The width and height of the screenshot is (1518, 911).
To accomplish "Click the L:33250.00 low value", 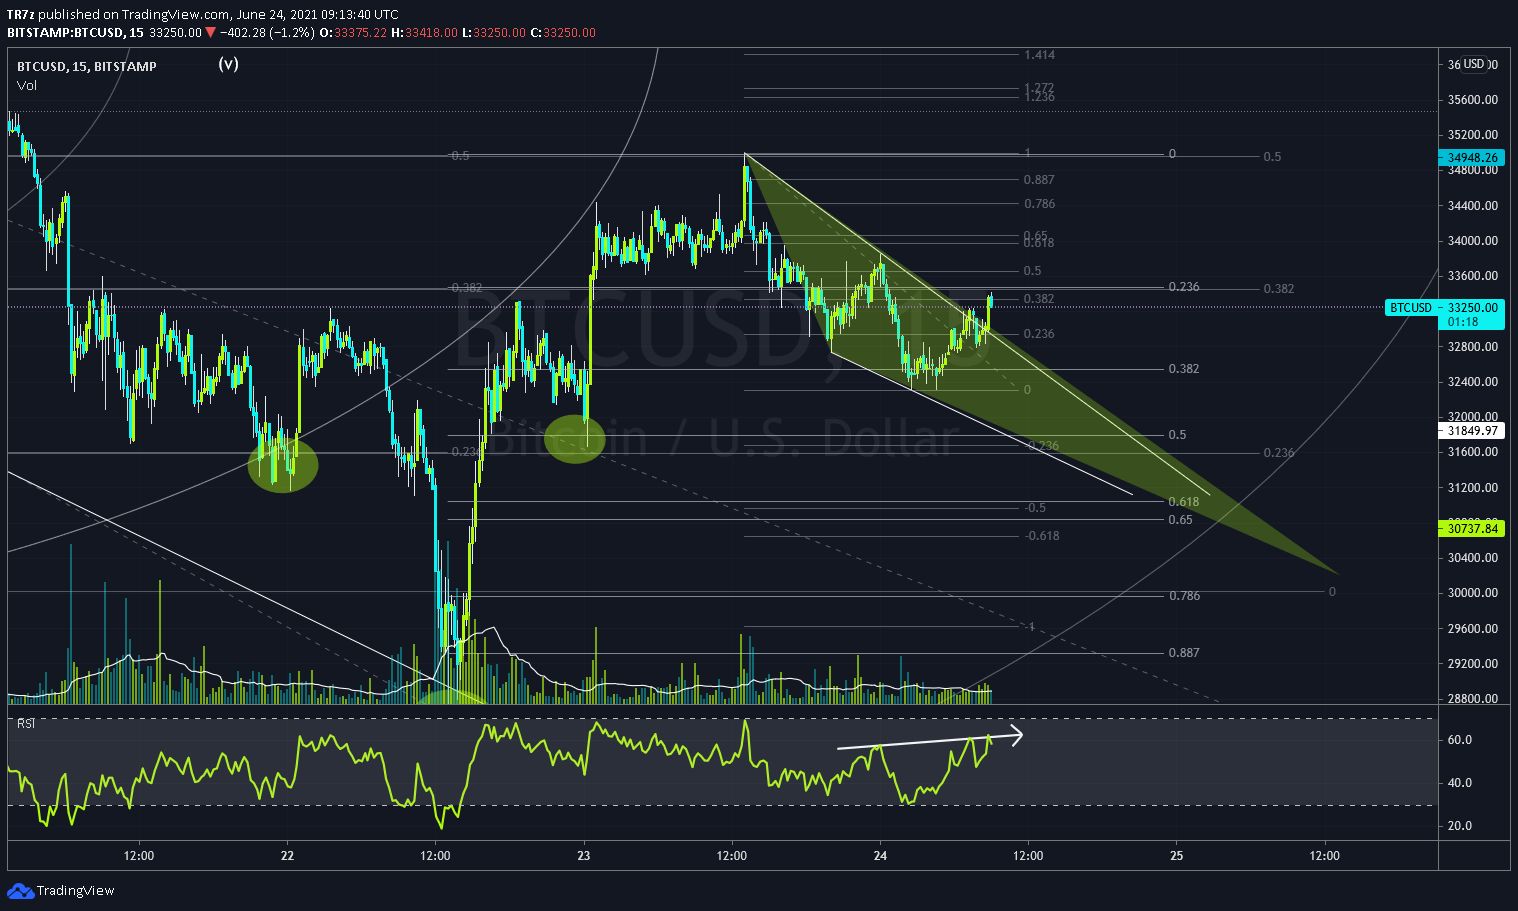I will 494,33.
